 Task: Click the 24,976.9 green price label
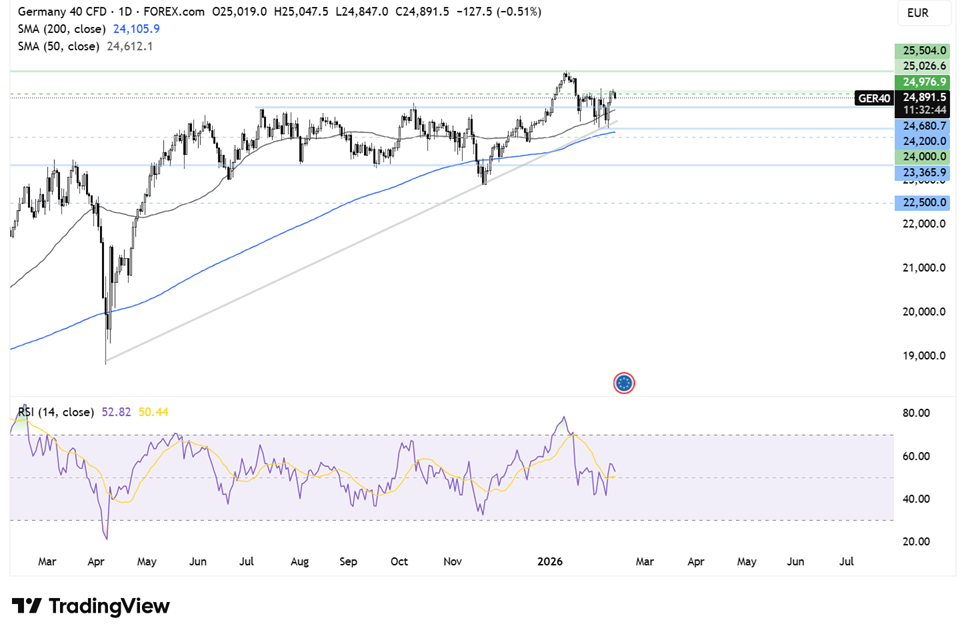[x=922, y=82]
